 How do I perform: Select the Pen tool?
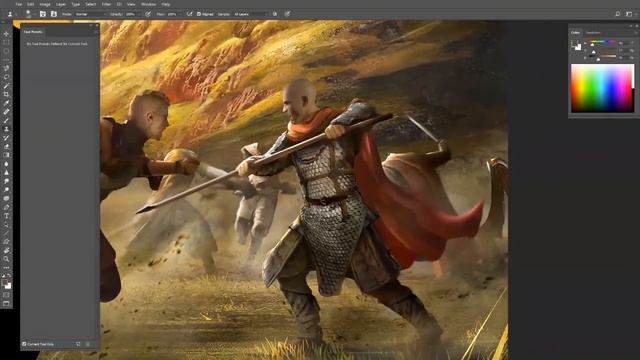point(6,207)
